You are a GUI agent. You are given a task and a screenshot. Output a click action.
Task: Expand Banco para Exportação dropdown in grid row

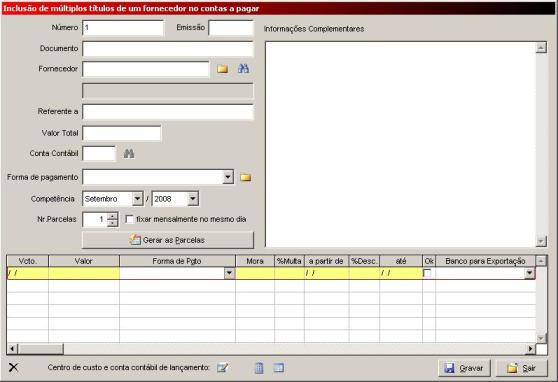click(530, 273)
